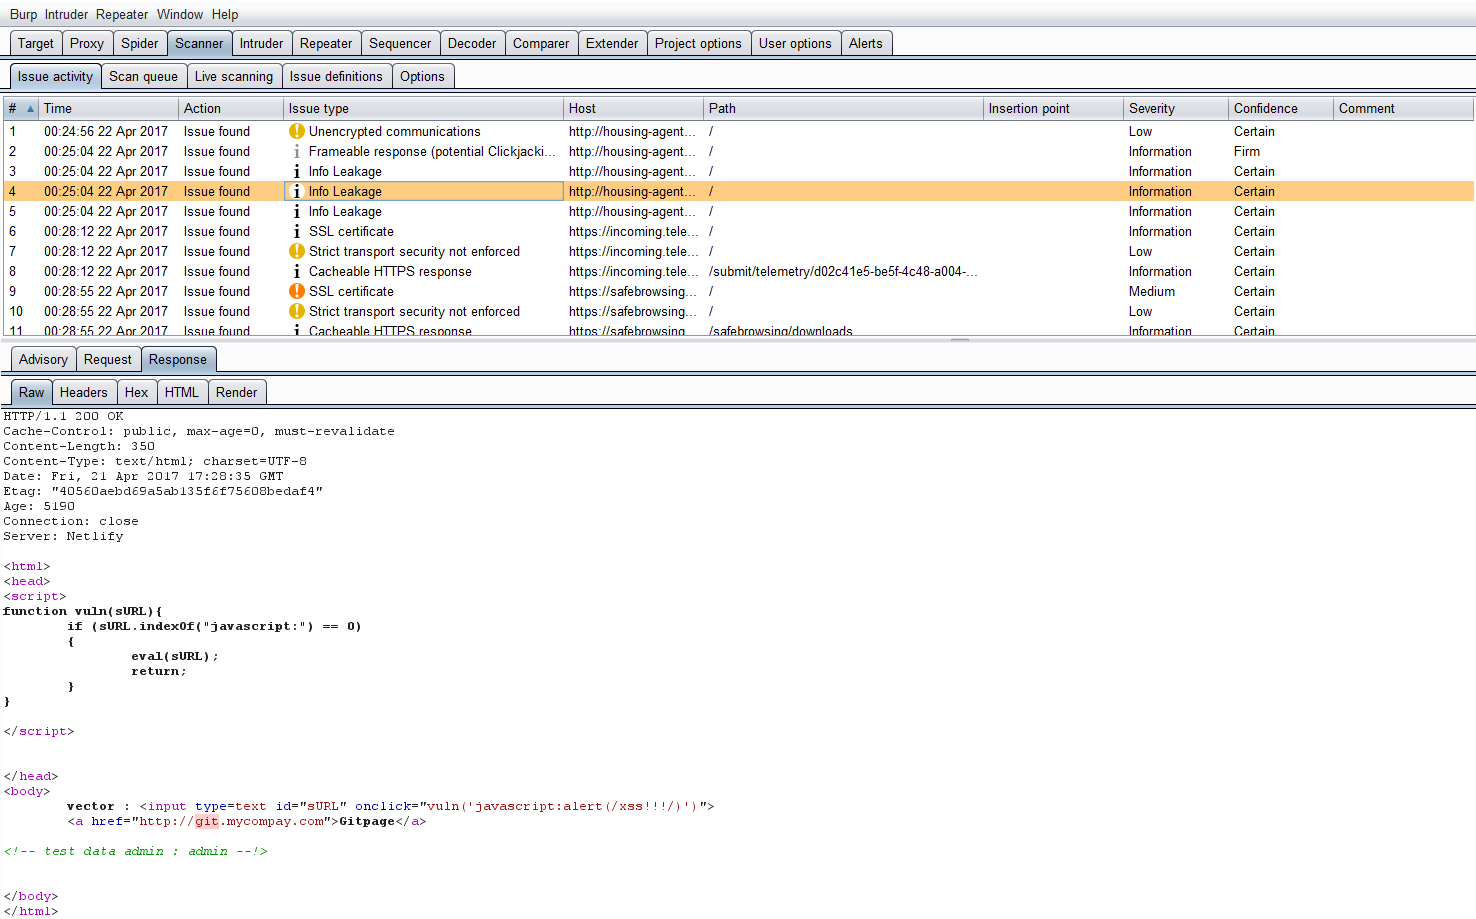Open the User options tab
Viewport: 1476px width, 919px height.
795,43
